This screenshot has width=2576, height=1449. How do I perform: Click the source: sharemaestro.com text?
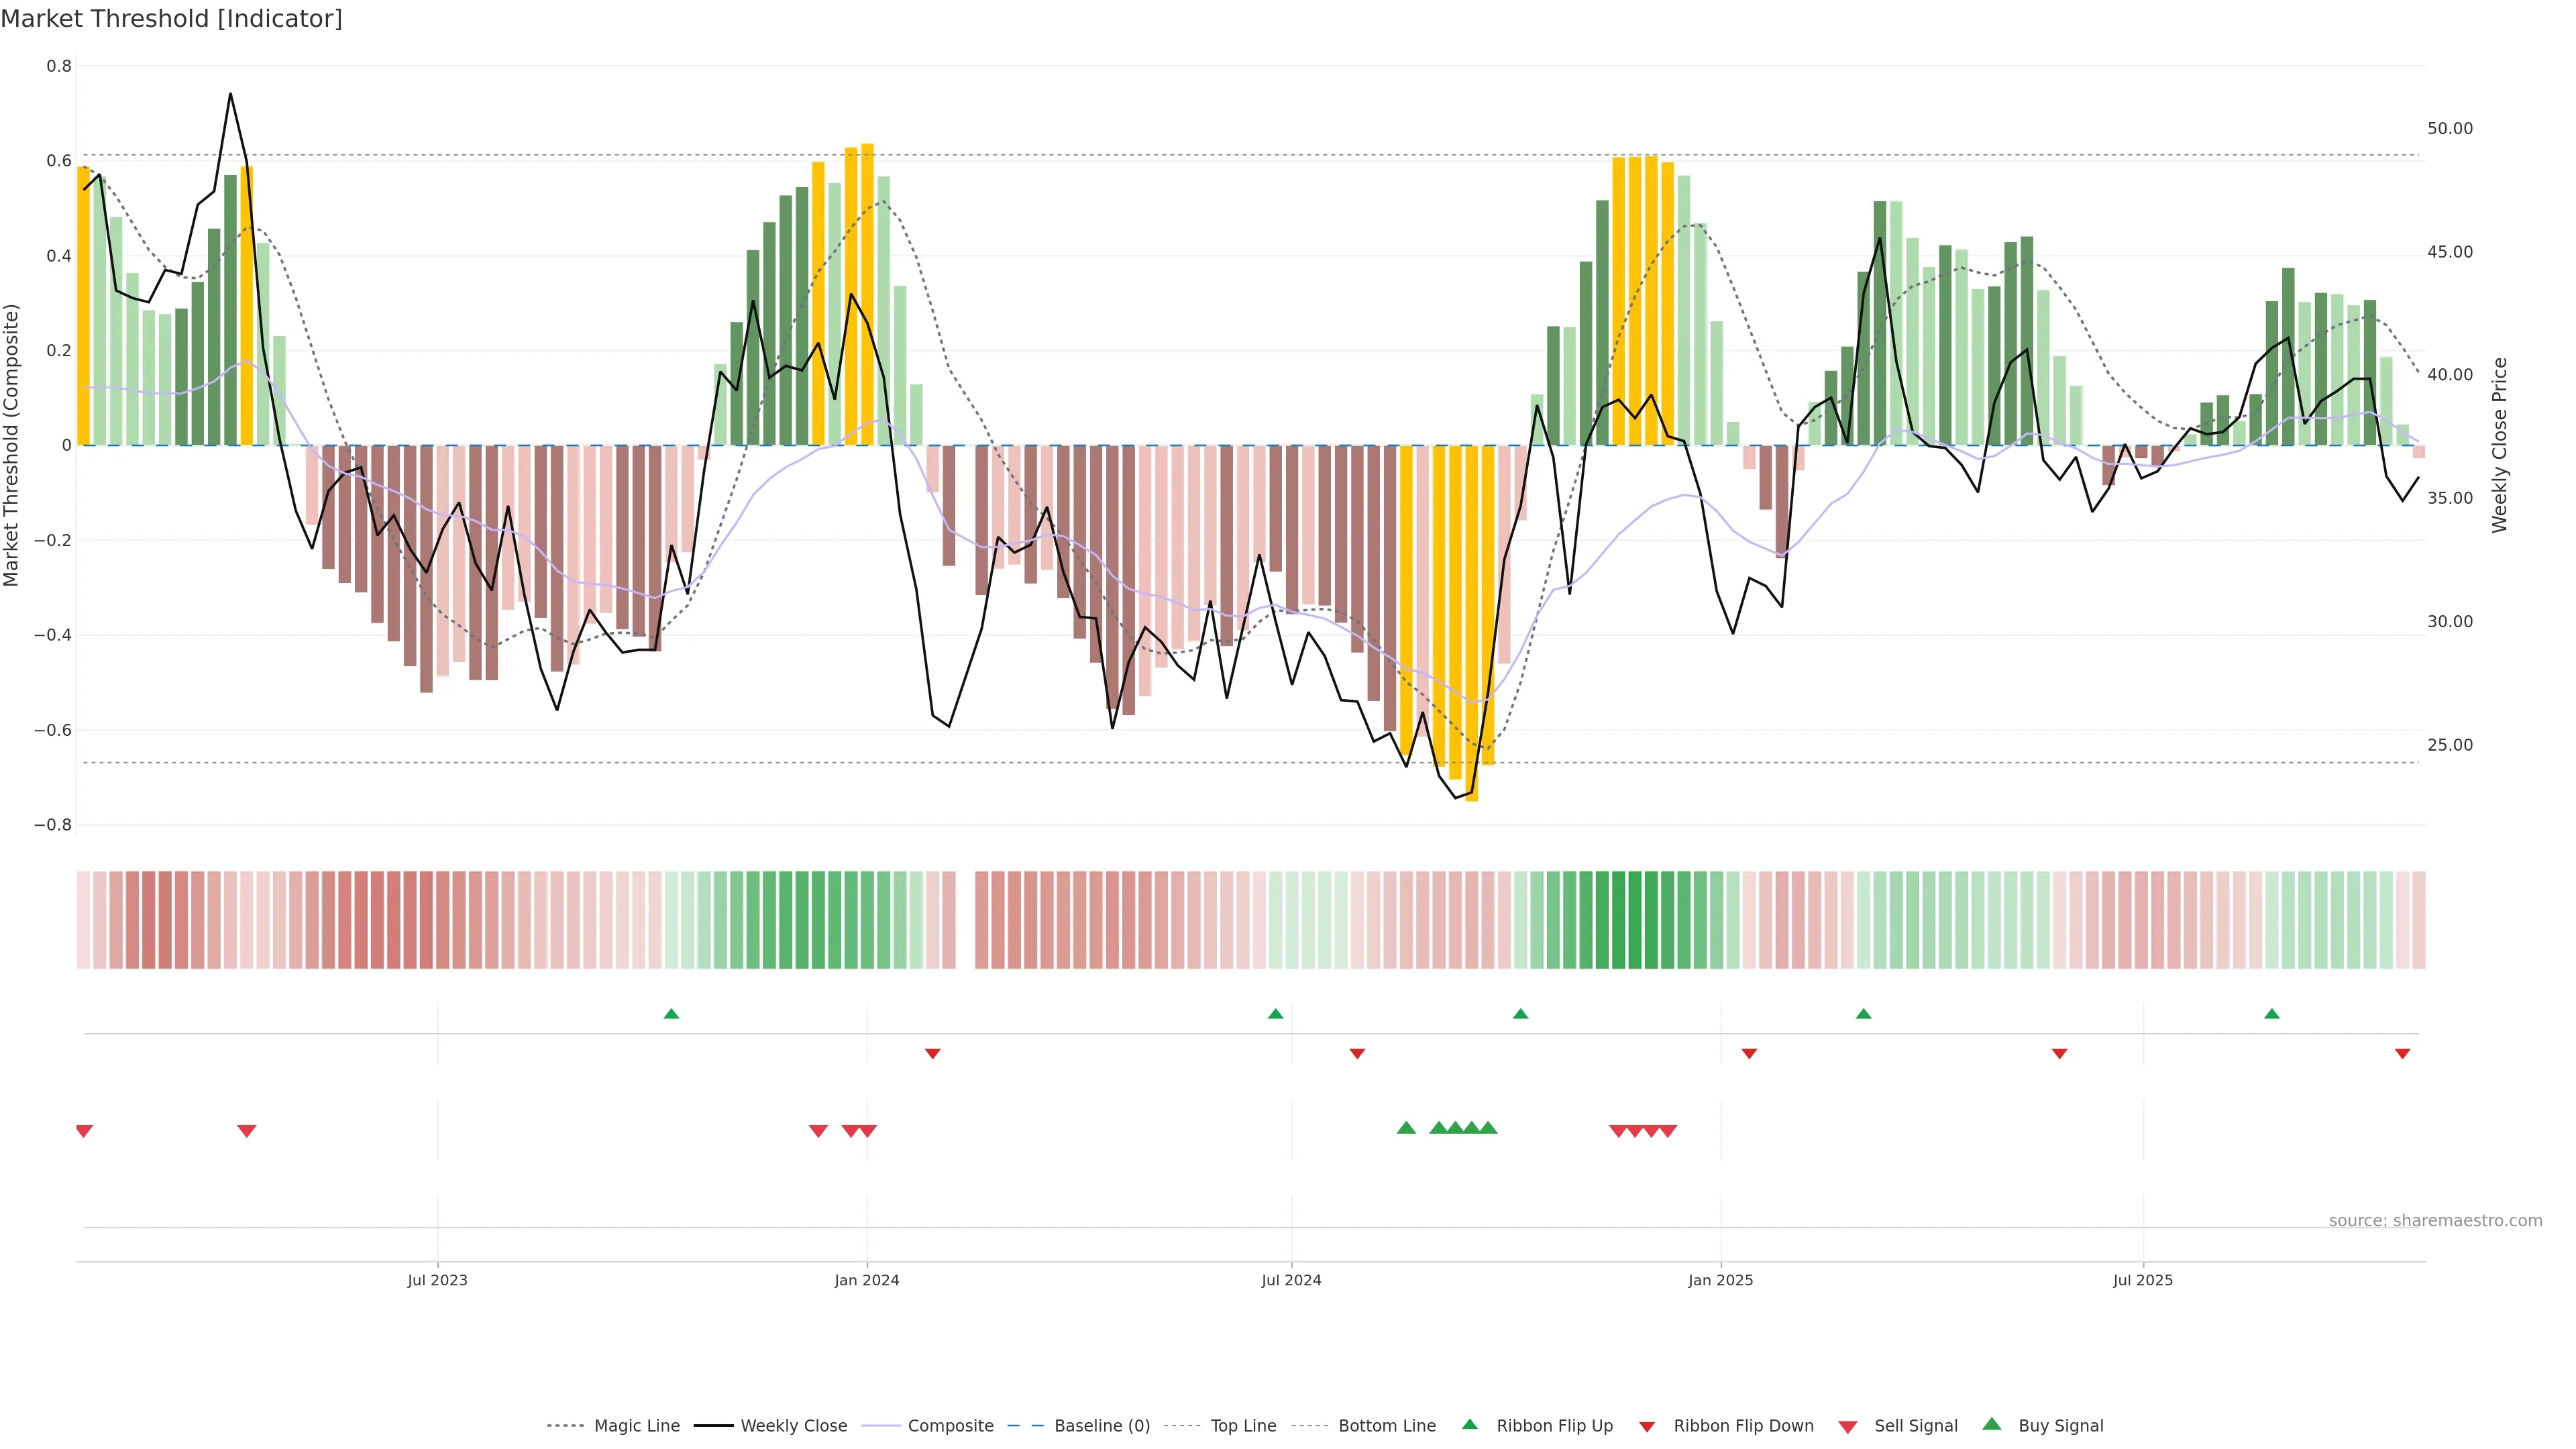click(x=2435, y=1221)
